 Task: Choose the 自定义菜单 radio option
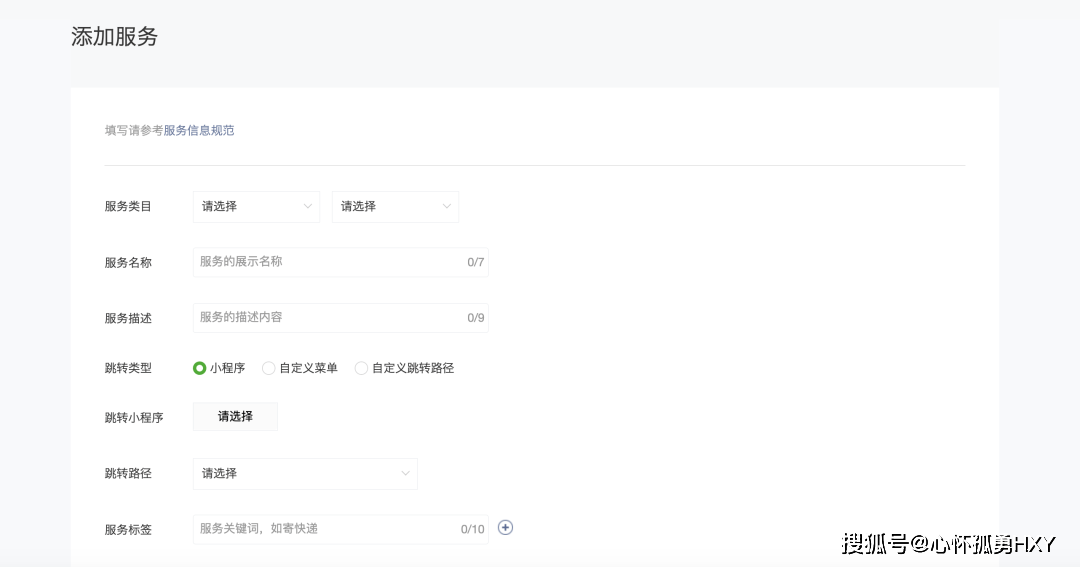tap(268, 368)
